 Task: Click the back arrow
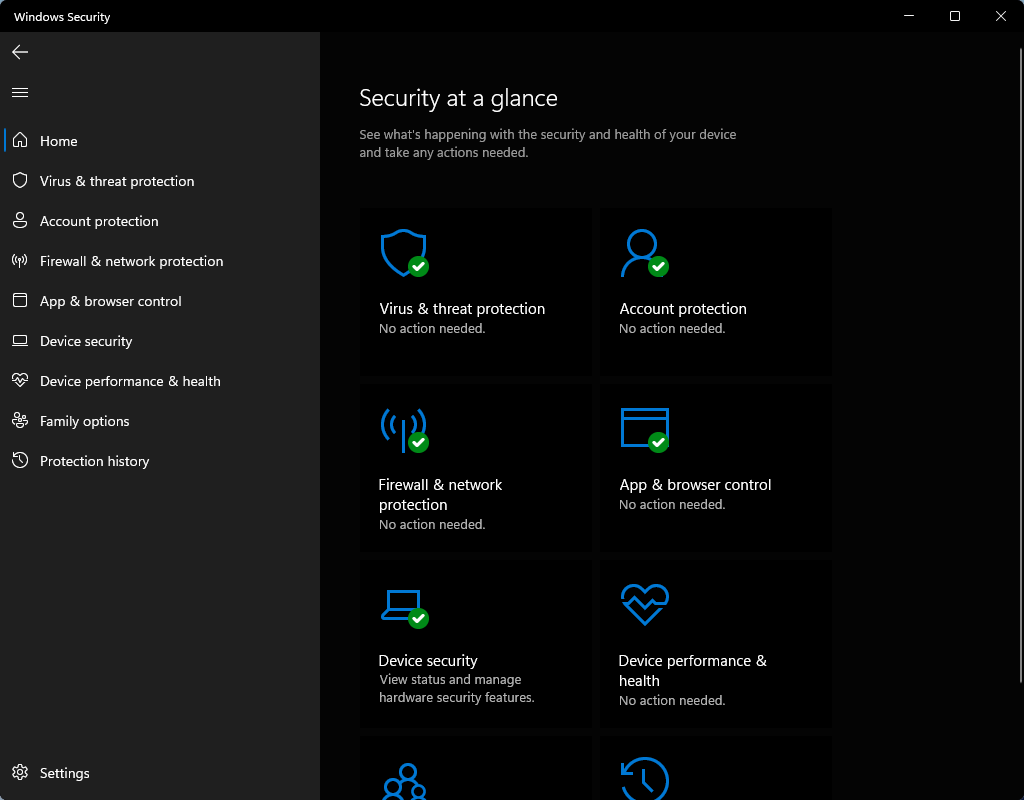(x=19, y=51)
